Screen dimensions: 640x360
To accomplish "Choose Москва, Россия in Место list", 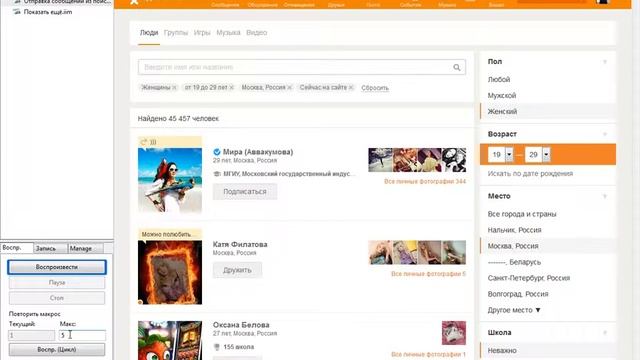I will point(513,246).
